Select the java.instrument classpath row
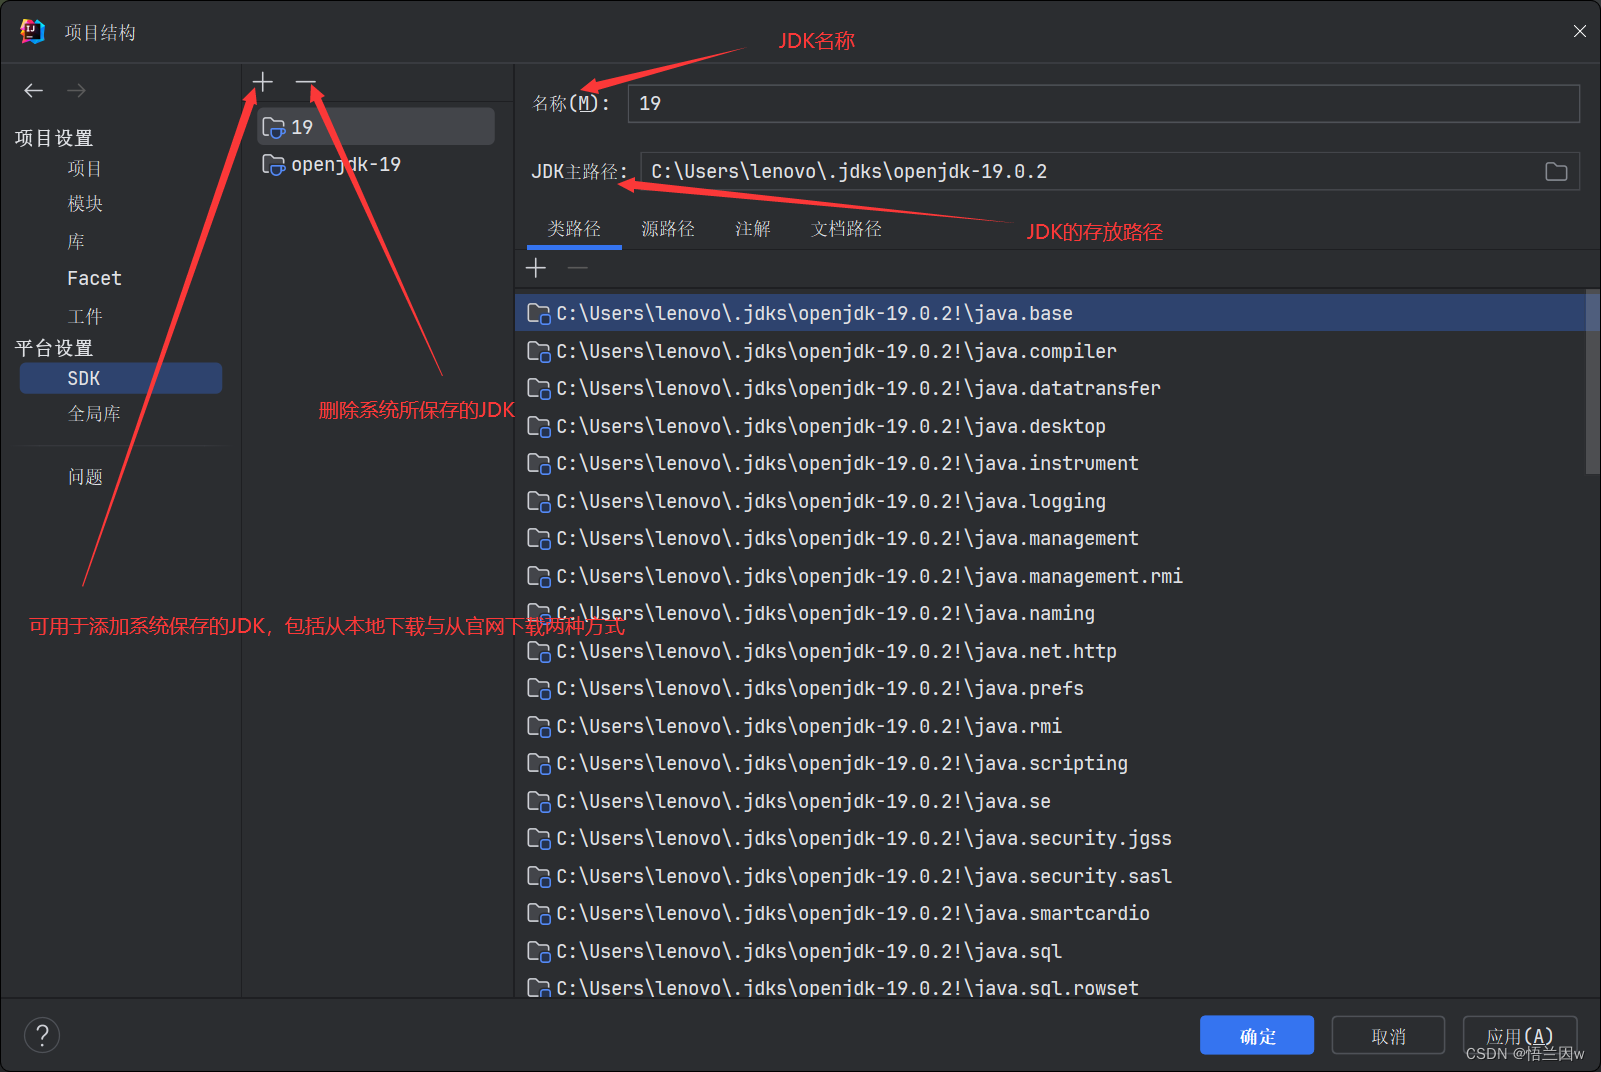 tap(1050, 463)
